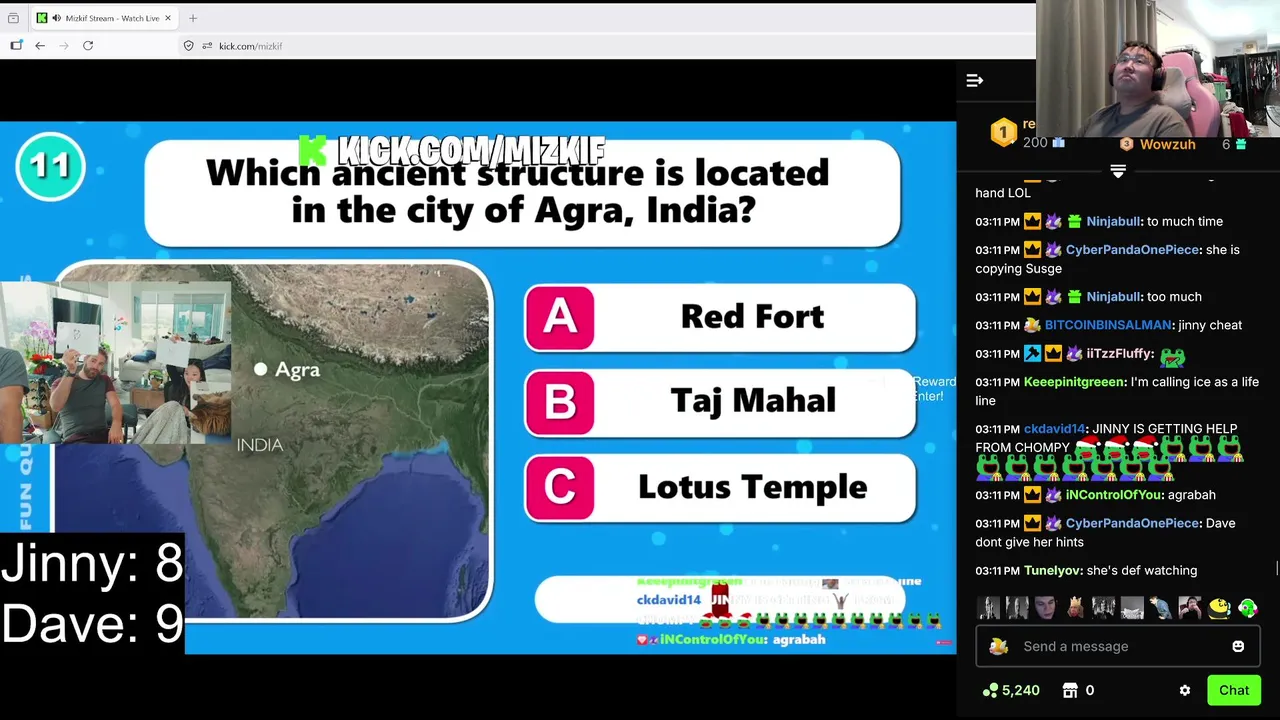The image size is (1280, 720).
Task: Open Tunelyov username in chat
Action: pyautogui.click(x=1052, y=570)
